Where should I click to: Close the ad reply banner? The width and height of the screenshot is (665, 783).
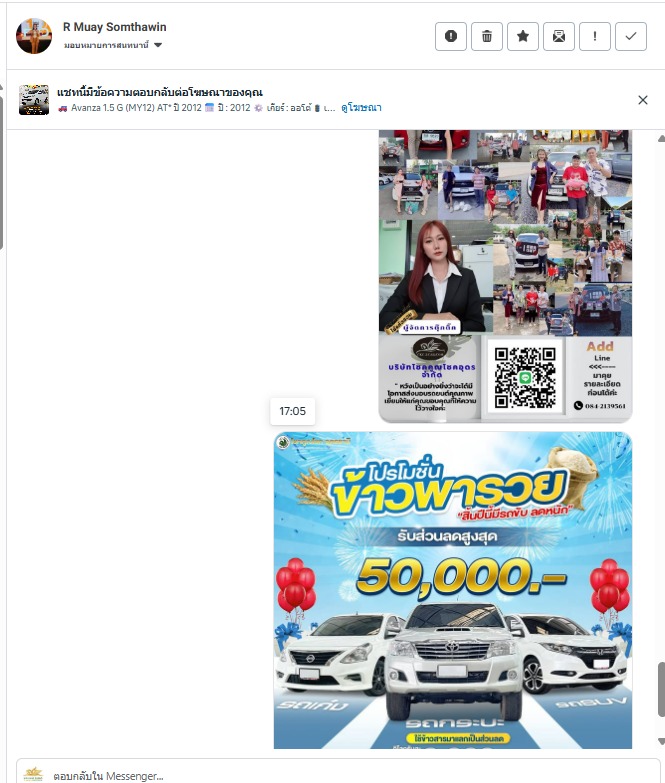pos(643,100)
